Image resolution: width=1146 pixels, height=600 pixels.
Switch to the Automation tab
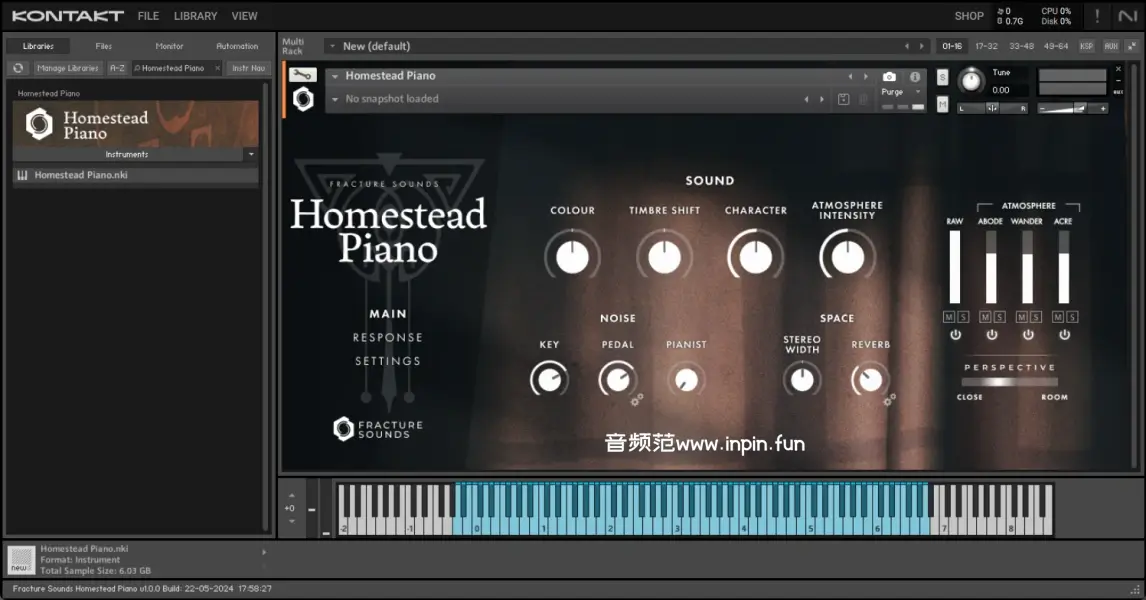pyautogui.click(x=237, y=46)
